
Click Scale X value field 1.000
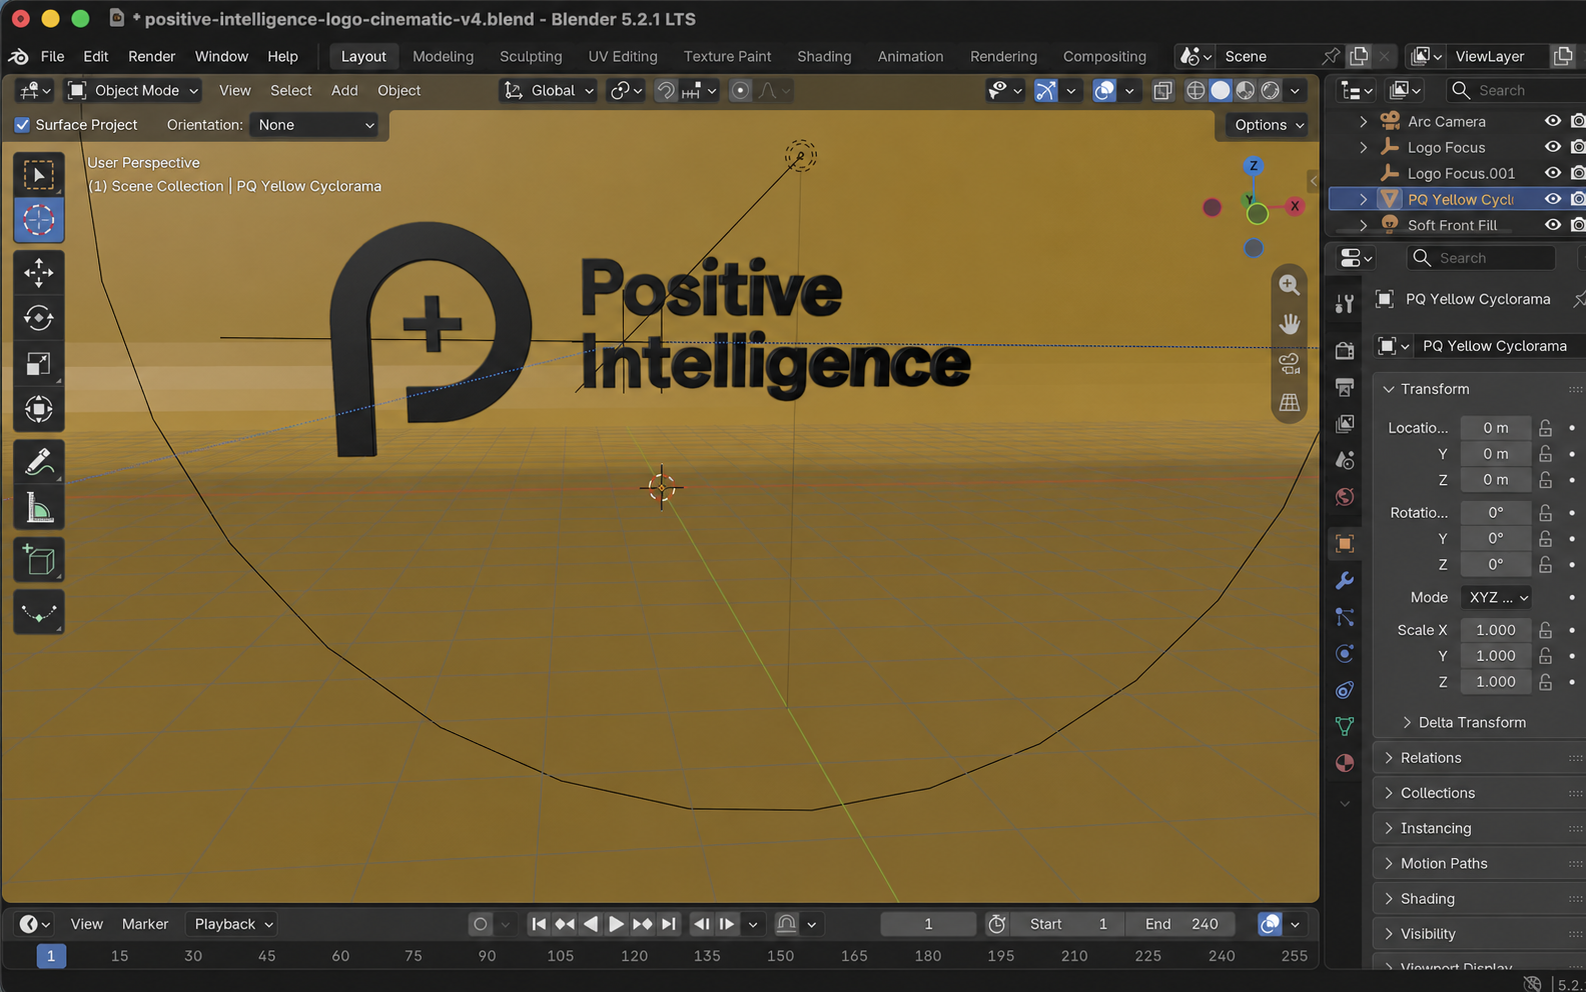[x=1496, y=630]
